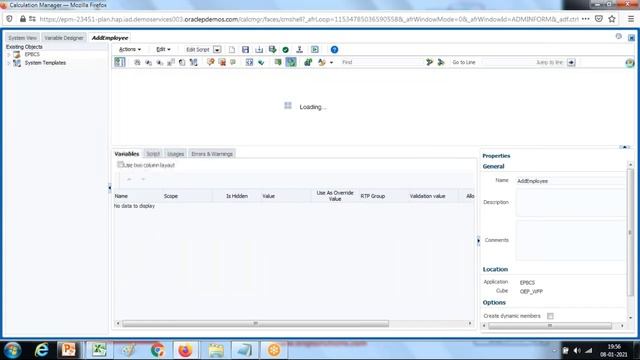Validate the rule with the green checkmark icon
This screenshot has width=640, height=360.
pos(286,50)
